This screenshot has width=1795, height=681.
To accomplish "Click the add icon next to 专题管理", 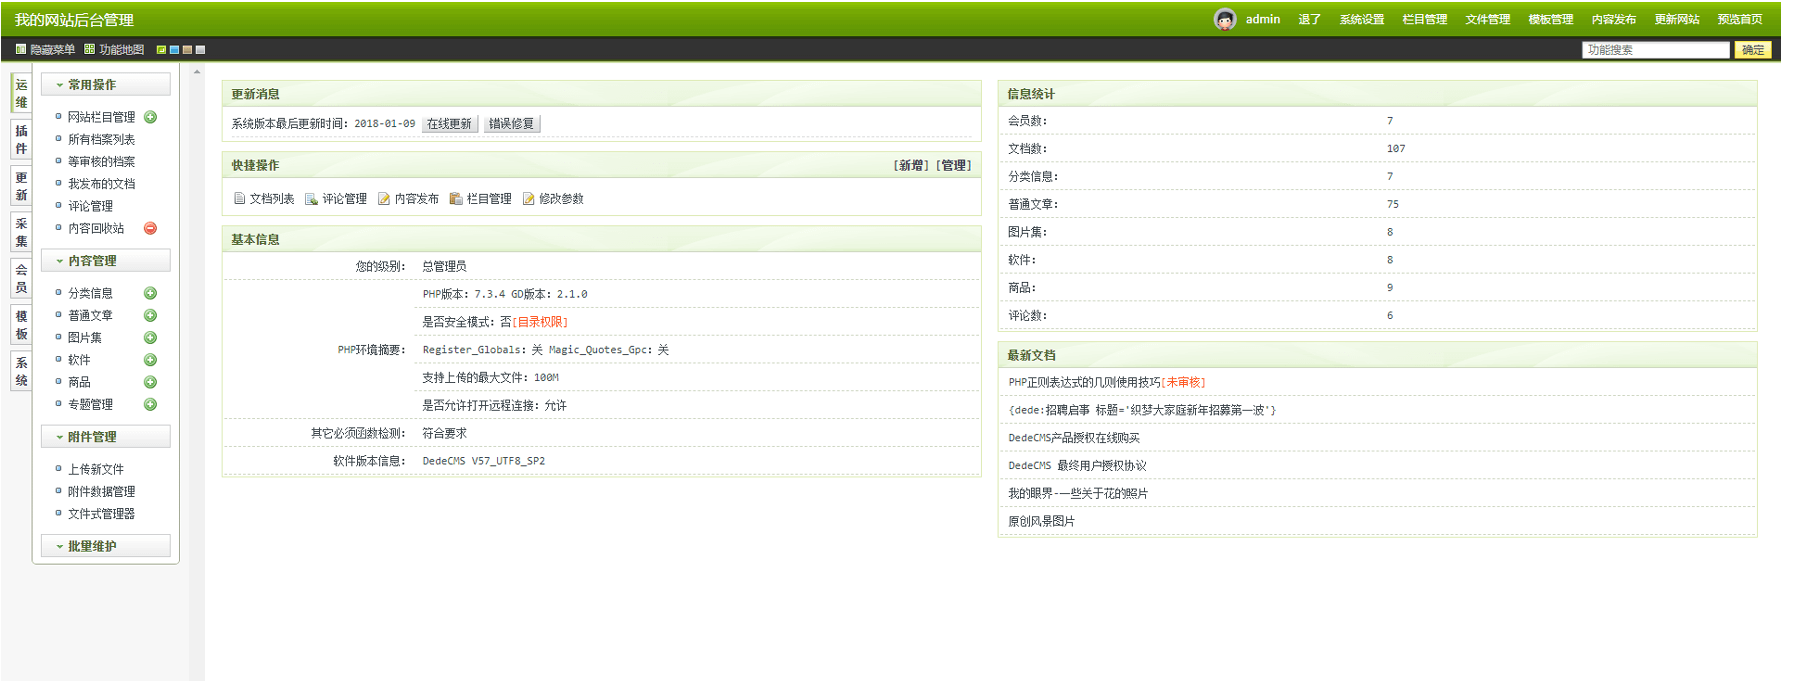I will (x=150, y=404).
